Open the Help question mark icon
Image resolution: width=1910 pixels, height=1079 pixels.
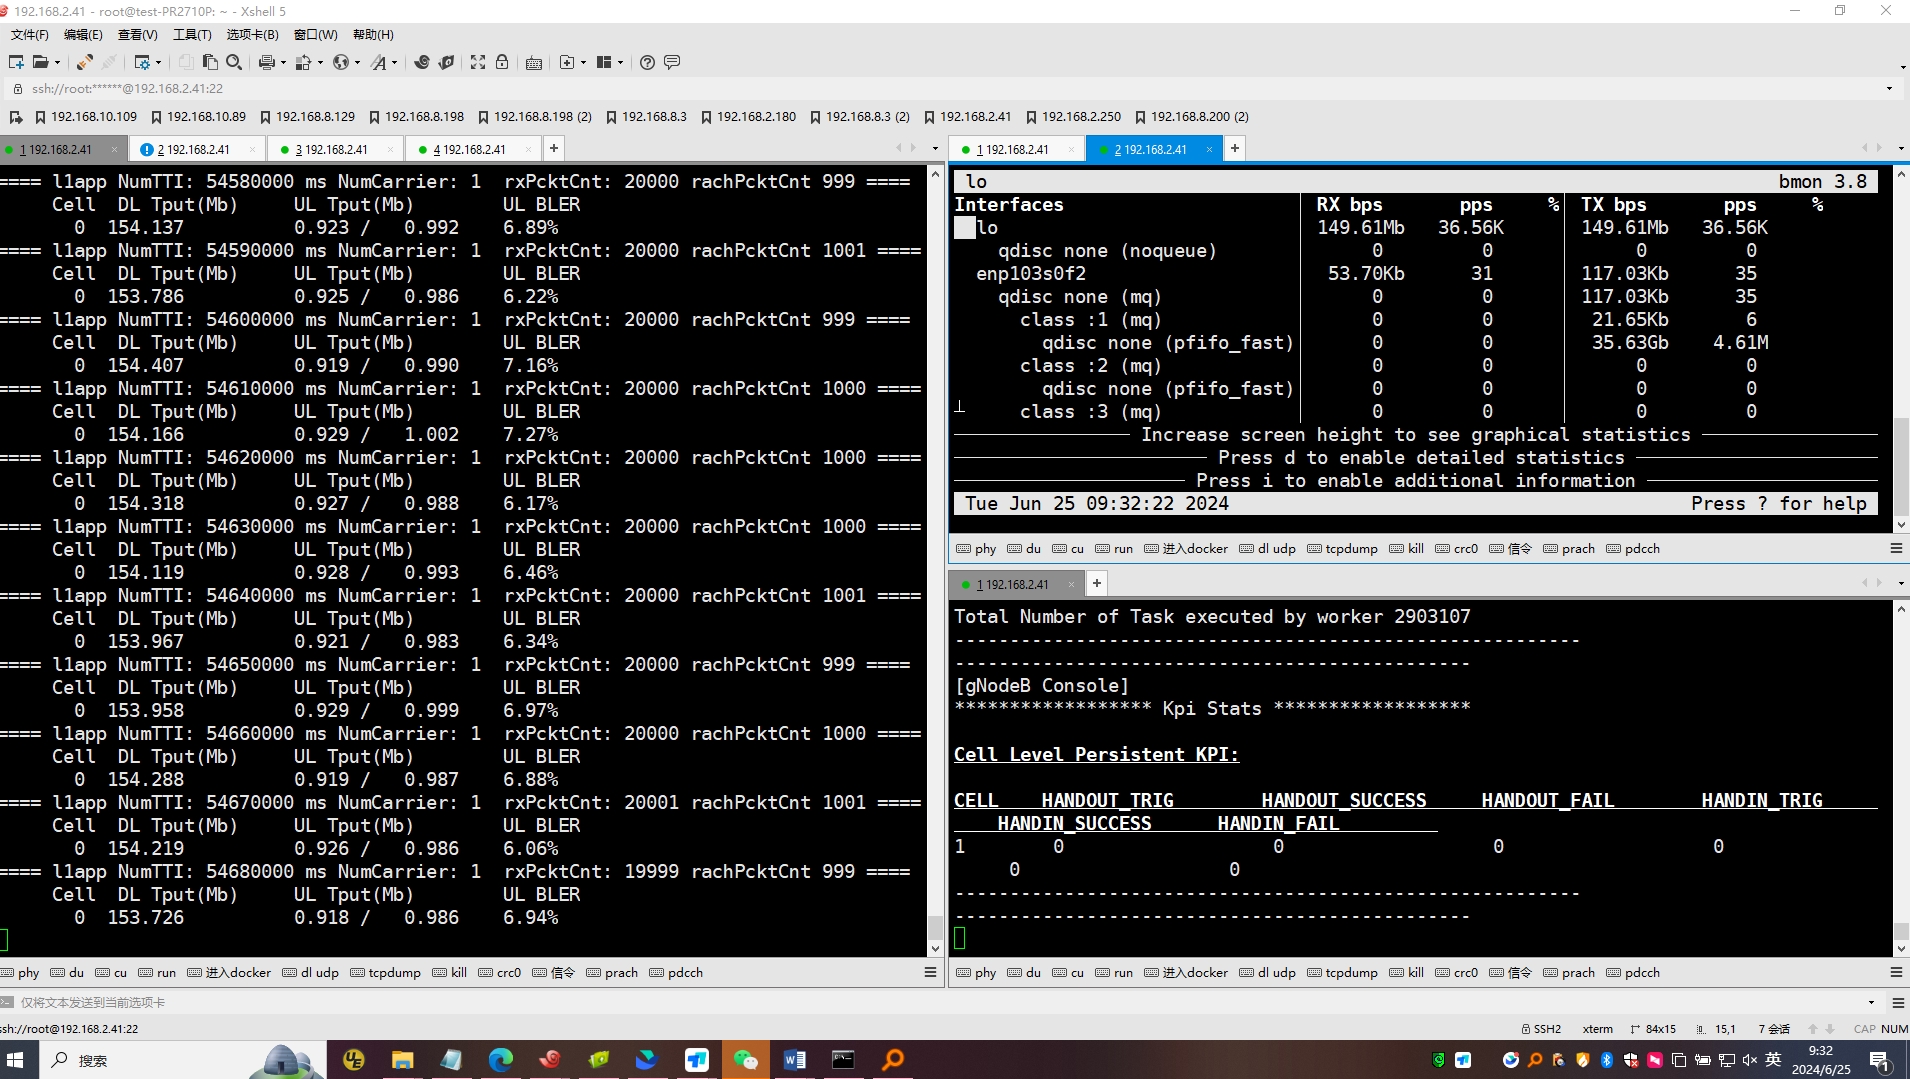(x=647, y=62)
